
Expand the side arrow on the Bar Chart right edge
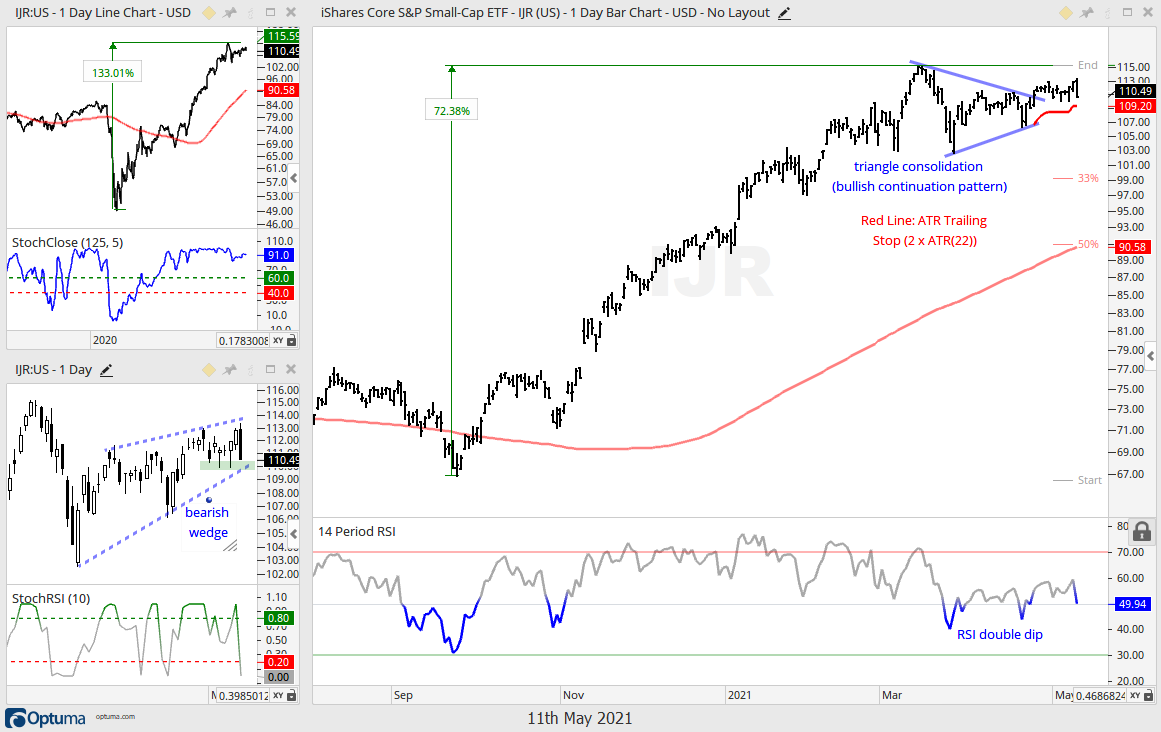click(x=1150, y=356)
